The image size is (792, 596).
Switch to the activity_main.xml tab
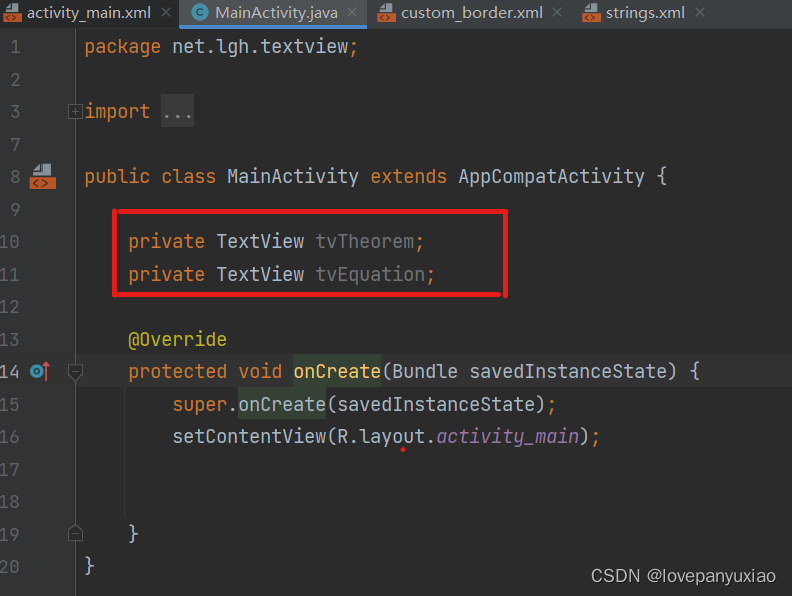pos(88,13)
